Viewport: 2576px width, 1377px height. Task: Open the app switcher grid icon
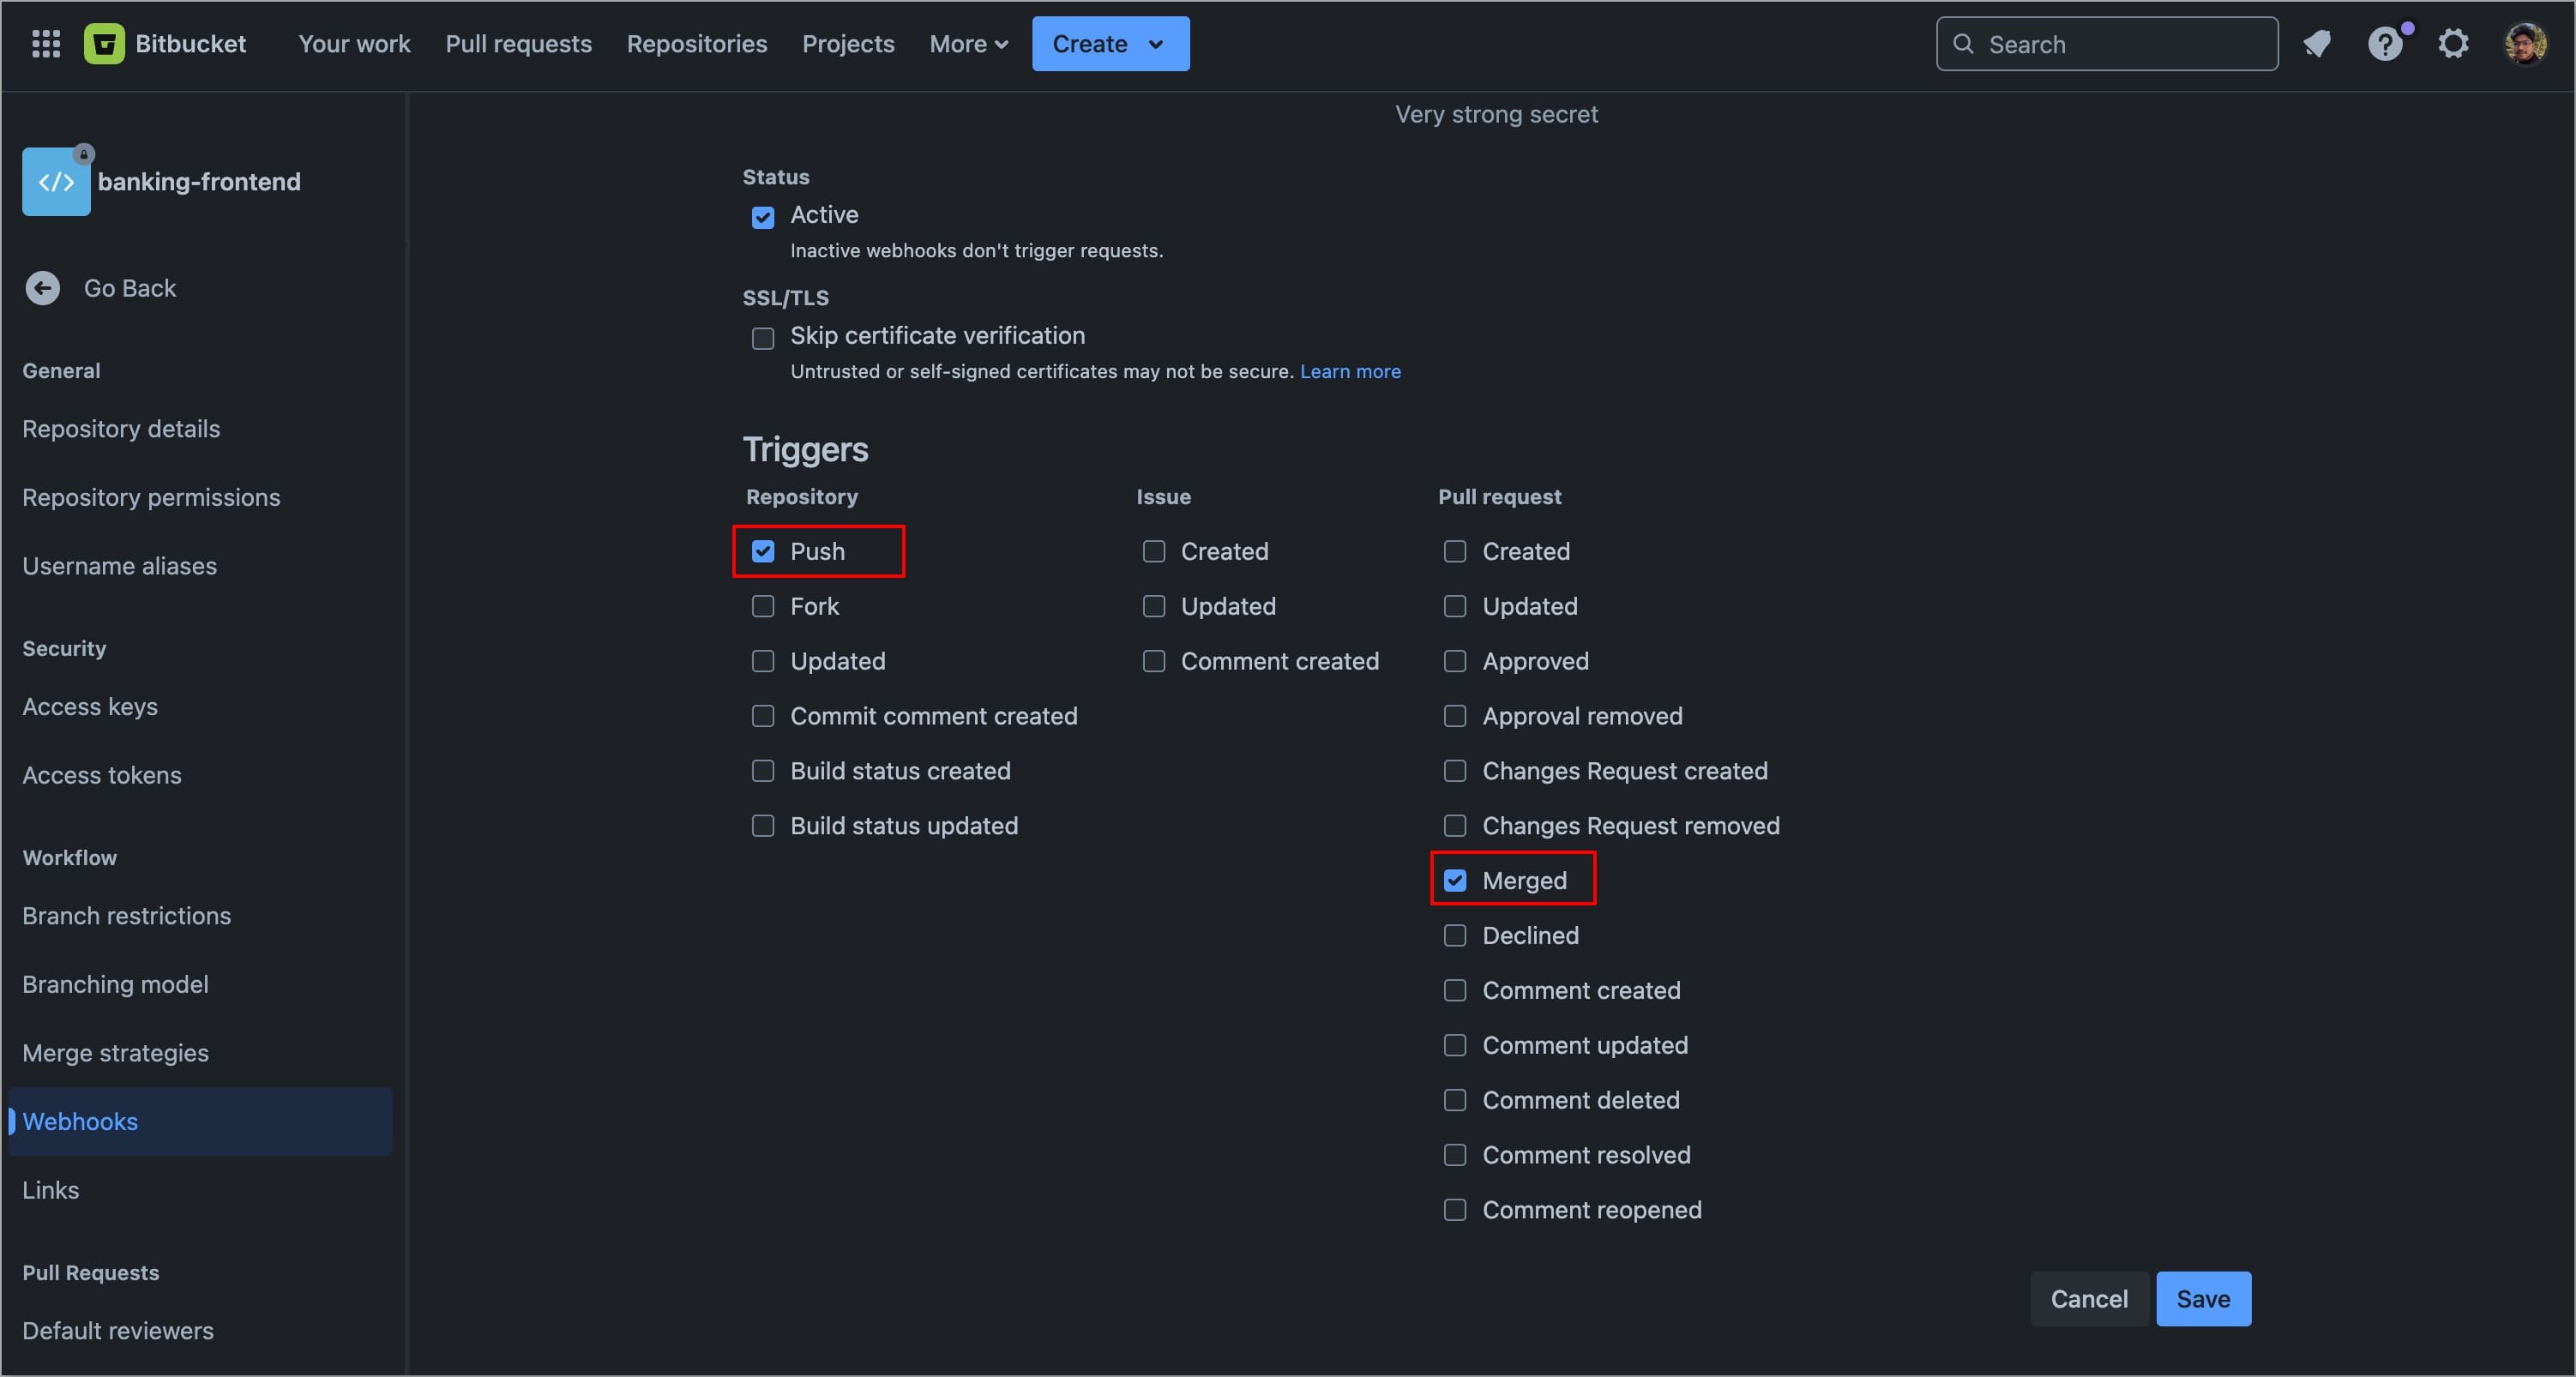[46, 44]
